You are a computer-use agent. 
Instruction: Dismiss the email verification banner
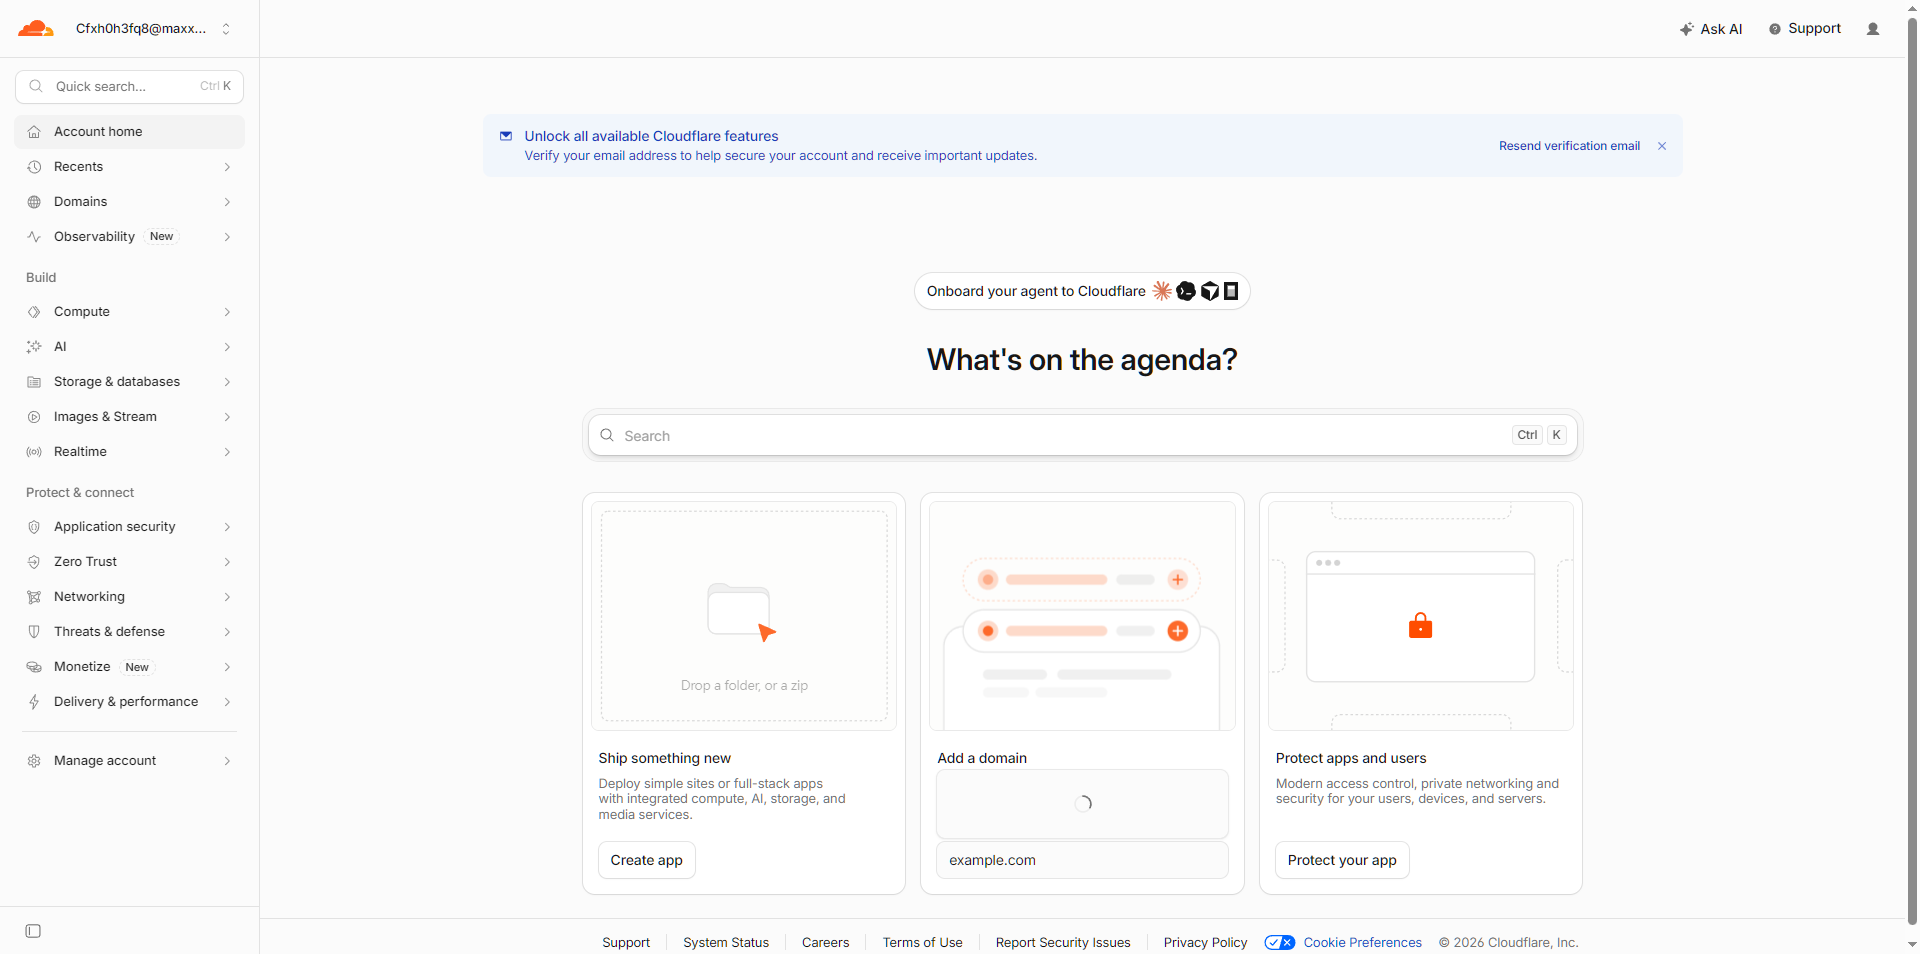1662,146
